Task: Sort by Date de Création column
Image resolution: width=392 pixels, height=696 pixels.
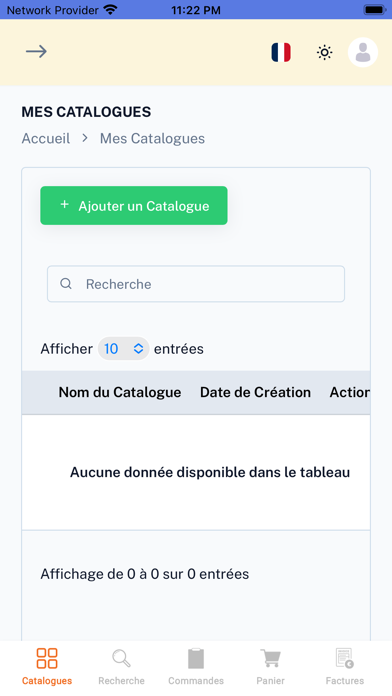Action: [x=255, y=392]
